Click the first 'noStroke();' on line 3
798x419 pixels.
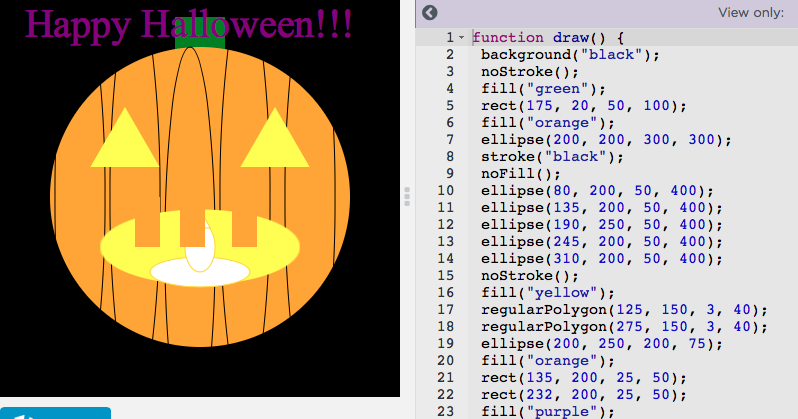pos(530,72)
